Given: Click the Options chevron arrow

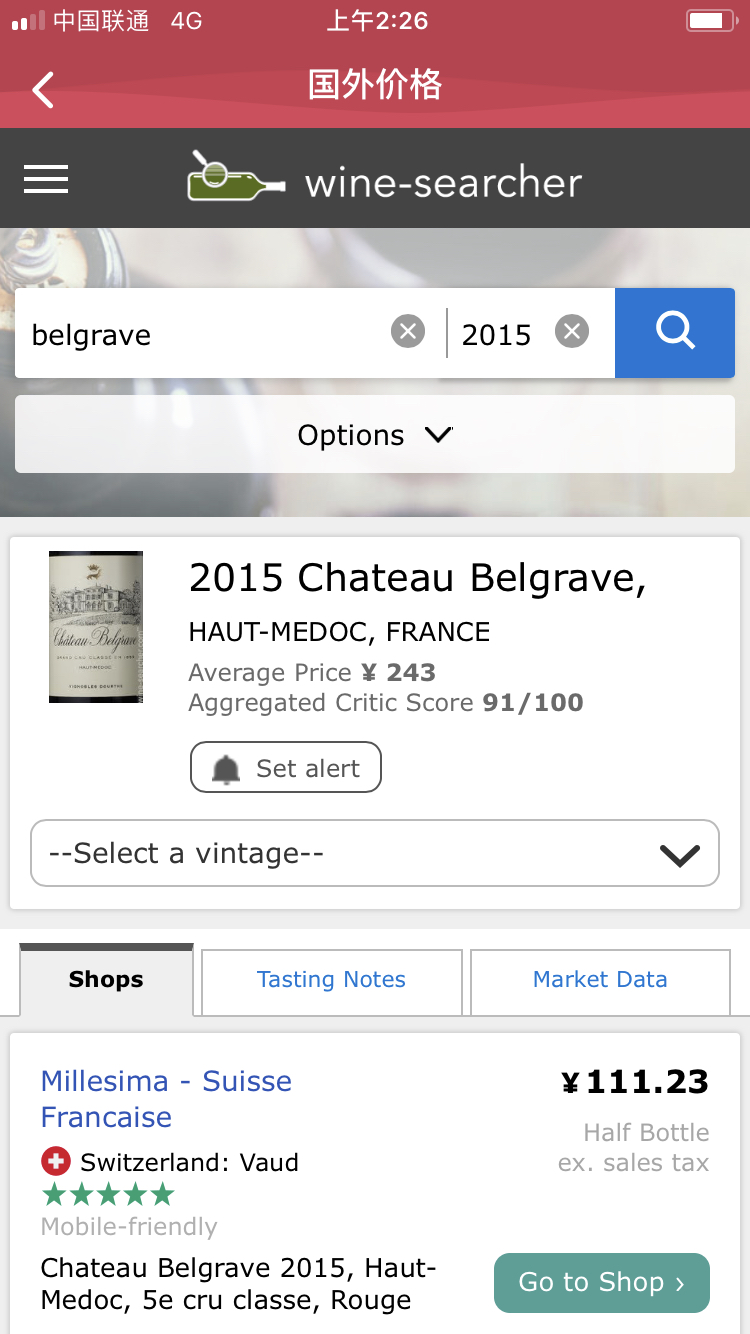Looking at the screenshot, I should (438, 435).
